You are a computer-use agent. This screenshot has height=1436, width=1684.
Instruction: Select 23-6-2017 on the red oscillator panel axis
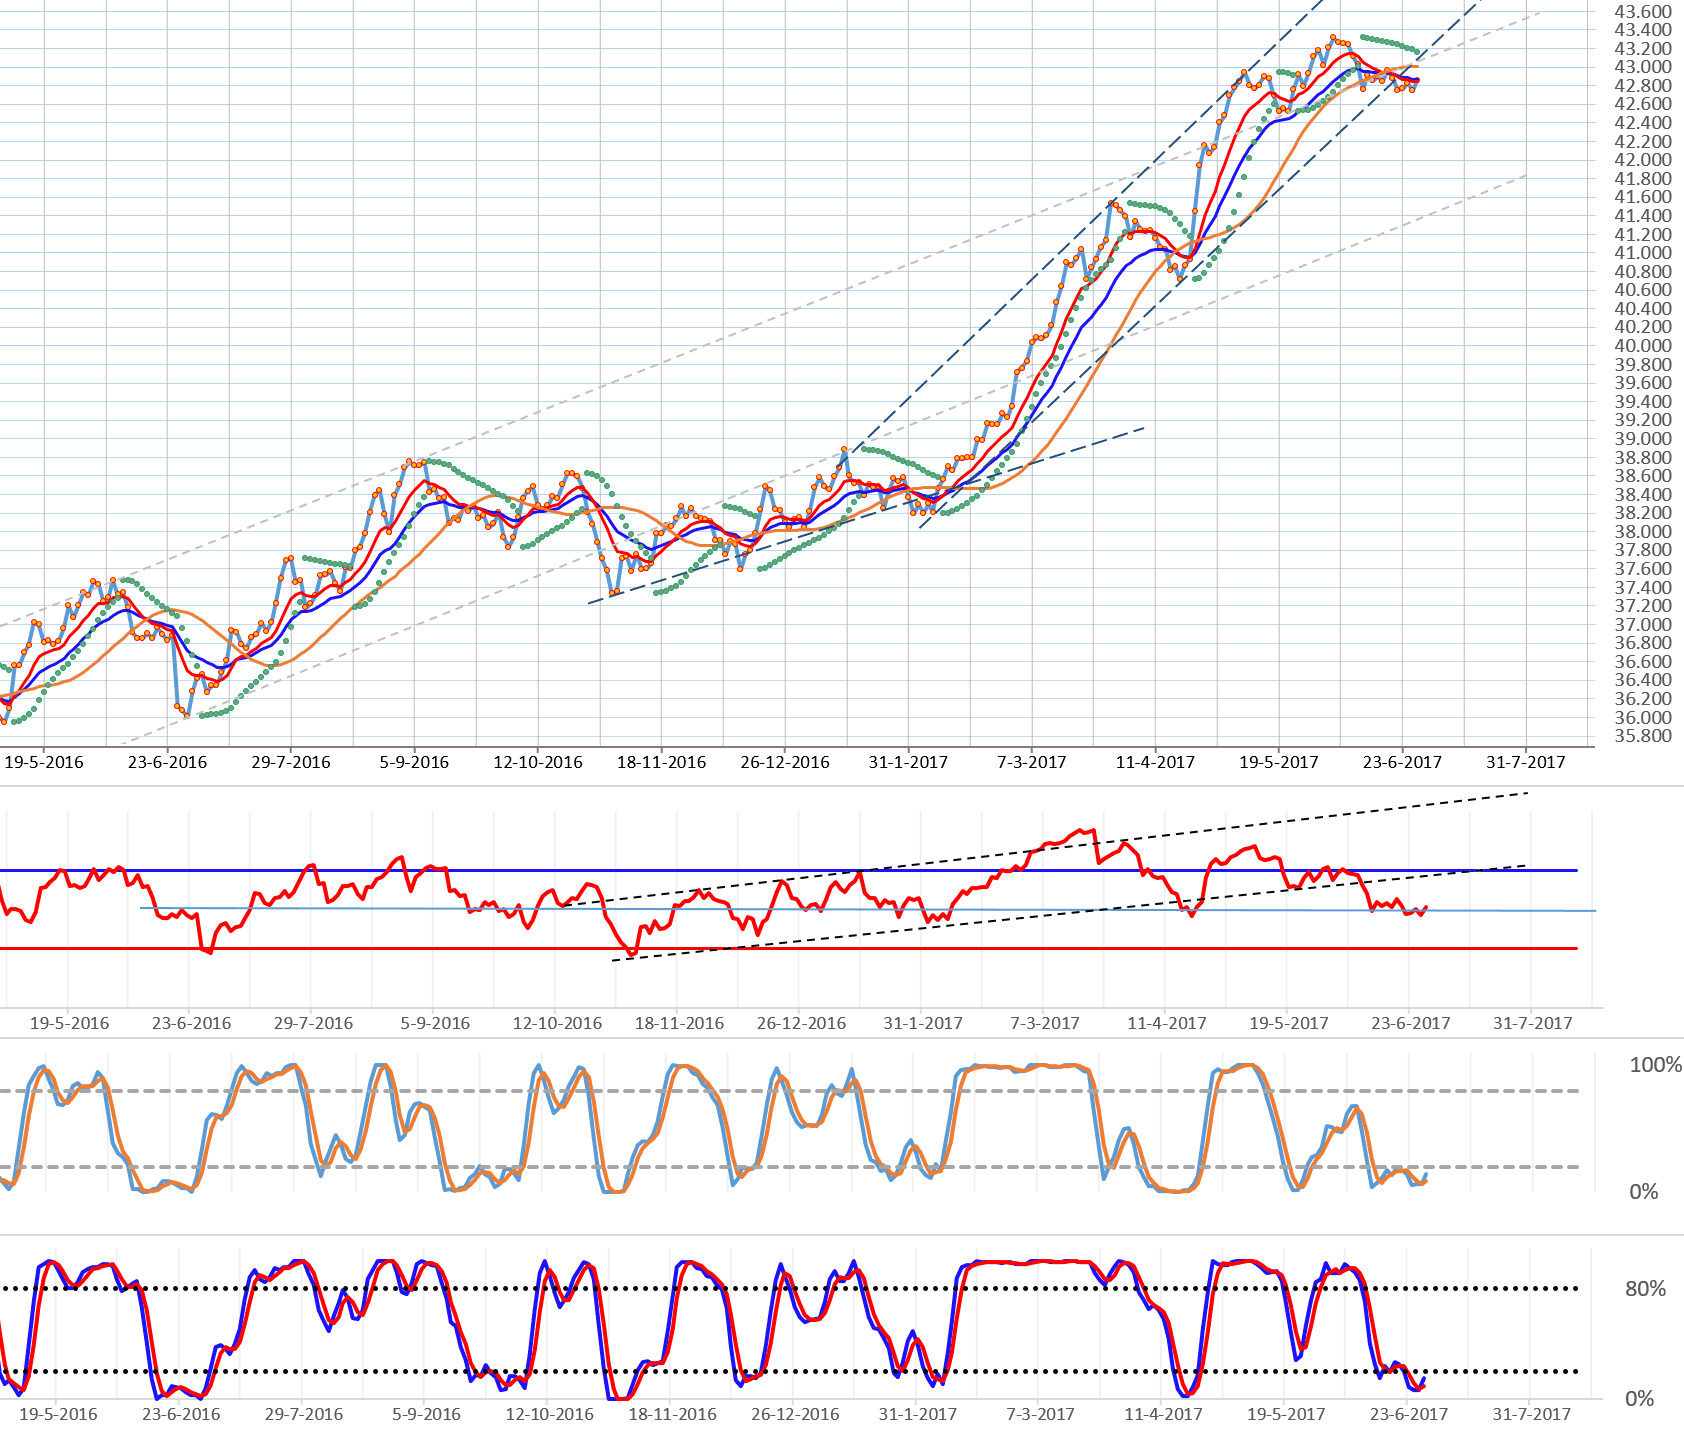click(x=1410, y=1023)
